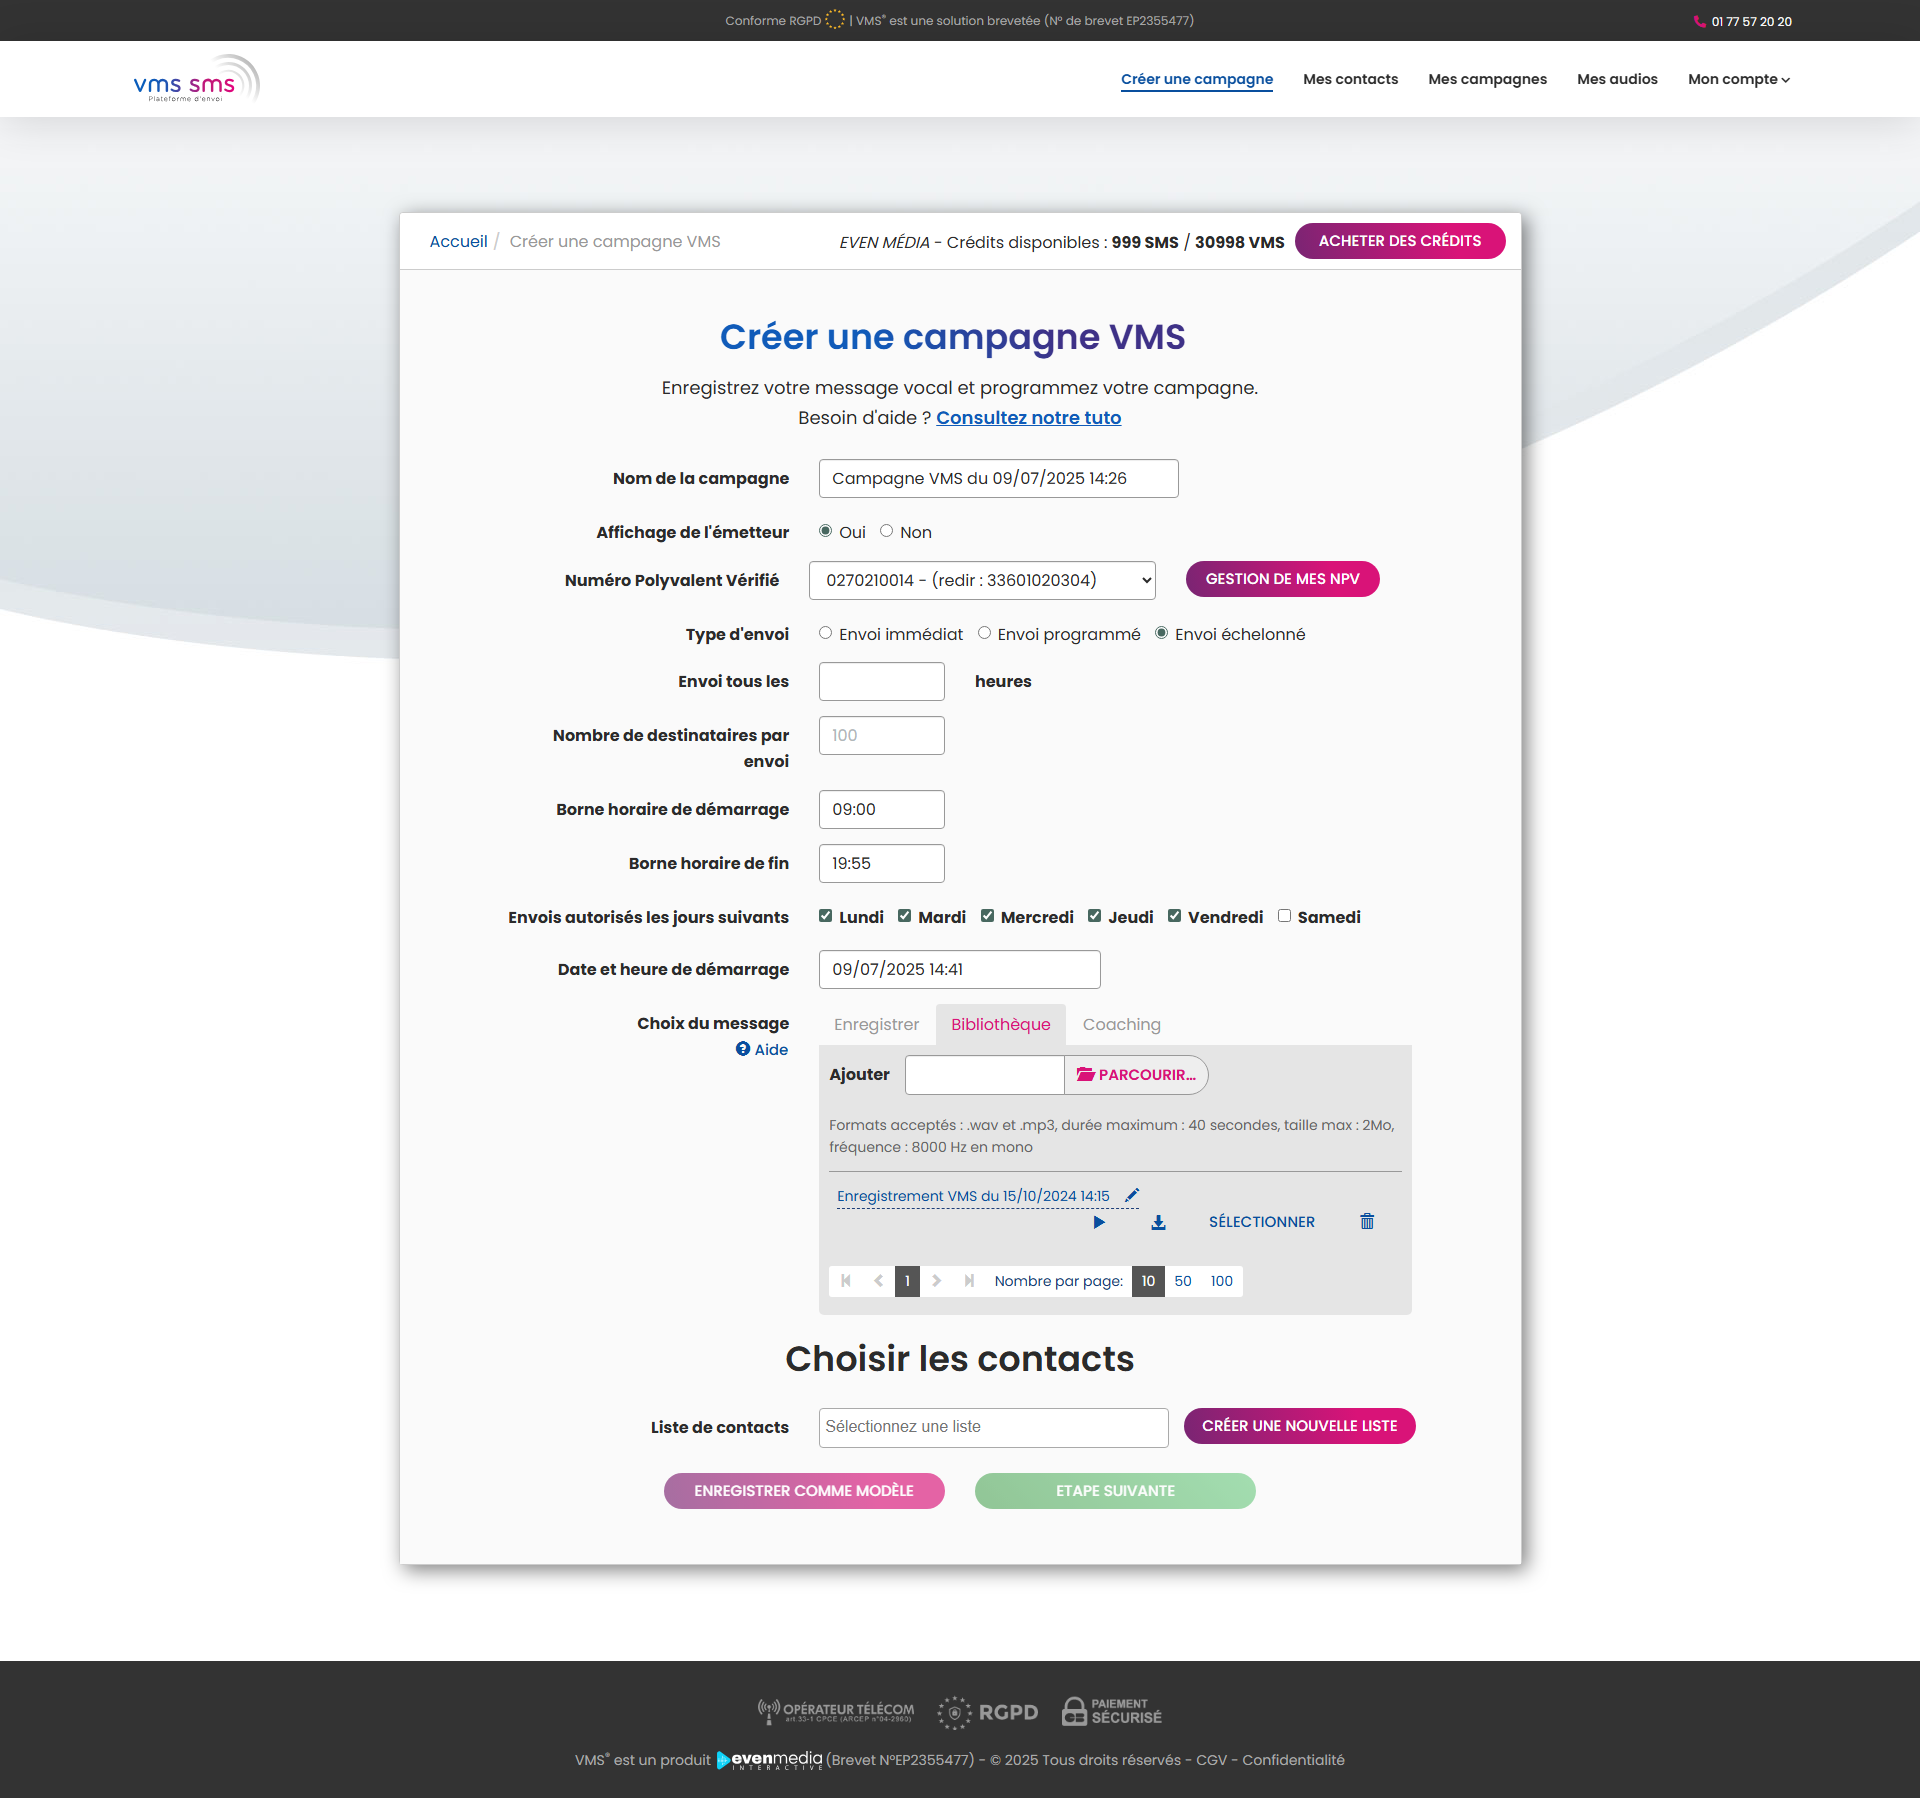Select Non for Affichage de l'émetteur

pyautogui.click(x=886, y=531)
